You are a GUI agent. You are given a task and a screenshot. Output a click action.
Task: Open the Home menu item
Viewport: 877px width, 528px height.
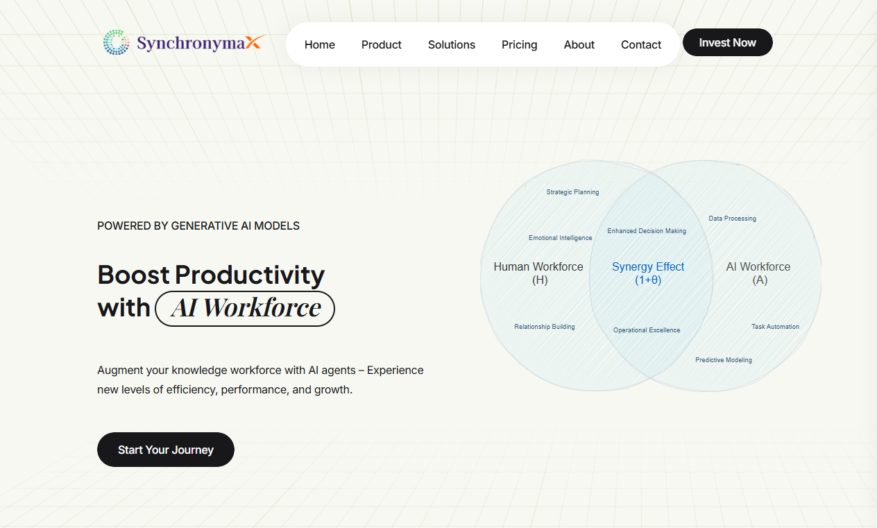(x=319, y=45)
